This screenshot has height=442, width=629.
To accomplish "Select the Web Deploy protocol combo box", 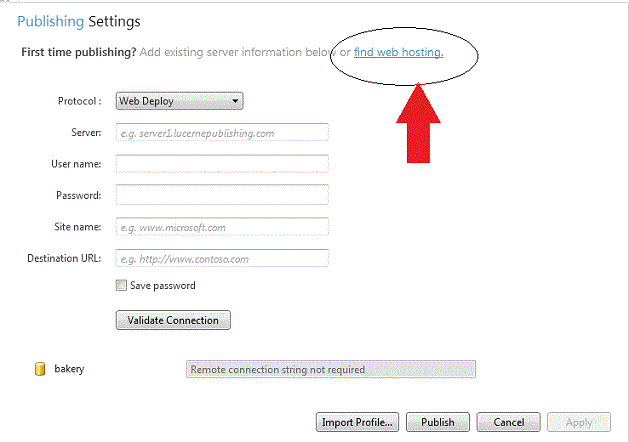I will [x=179, y=101].
